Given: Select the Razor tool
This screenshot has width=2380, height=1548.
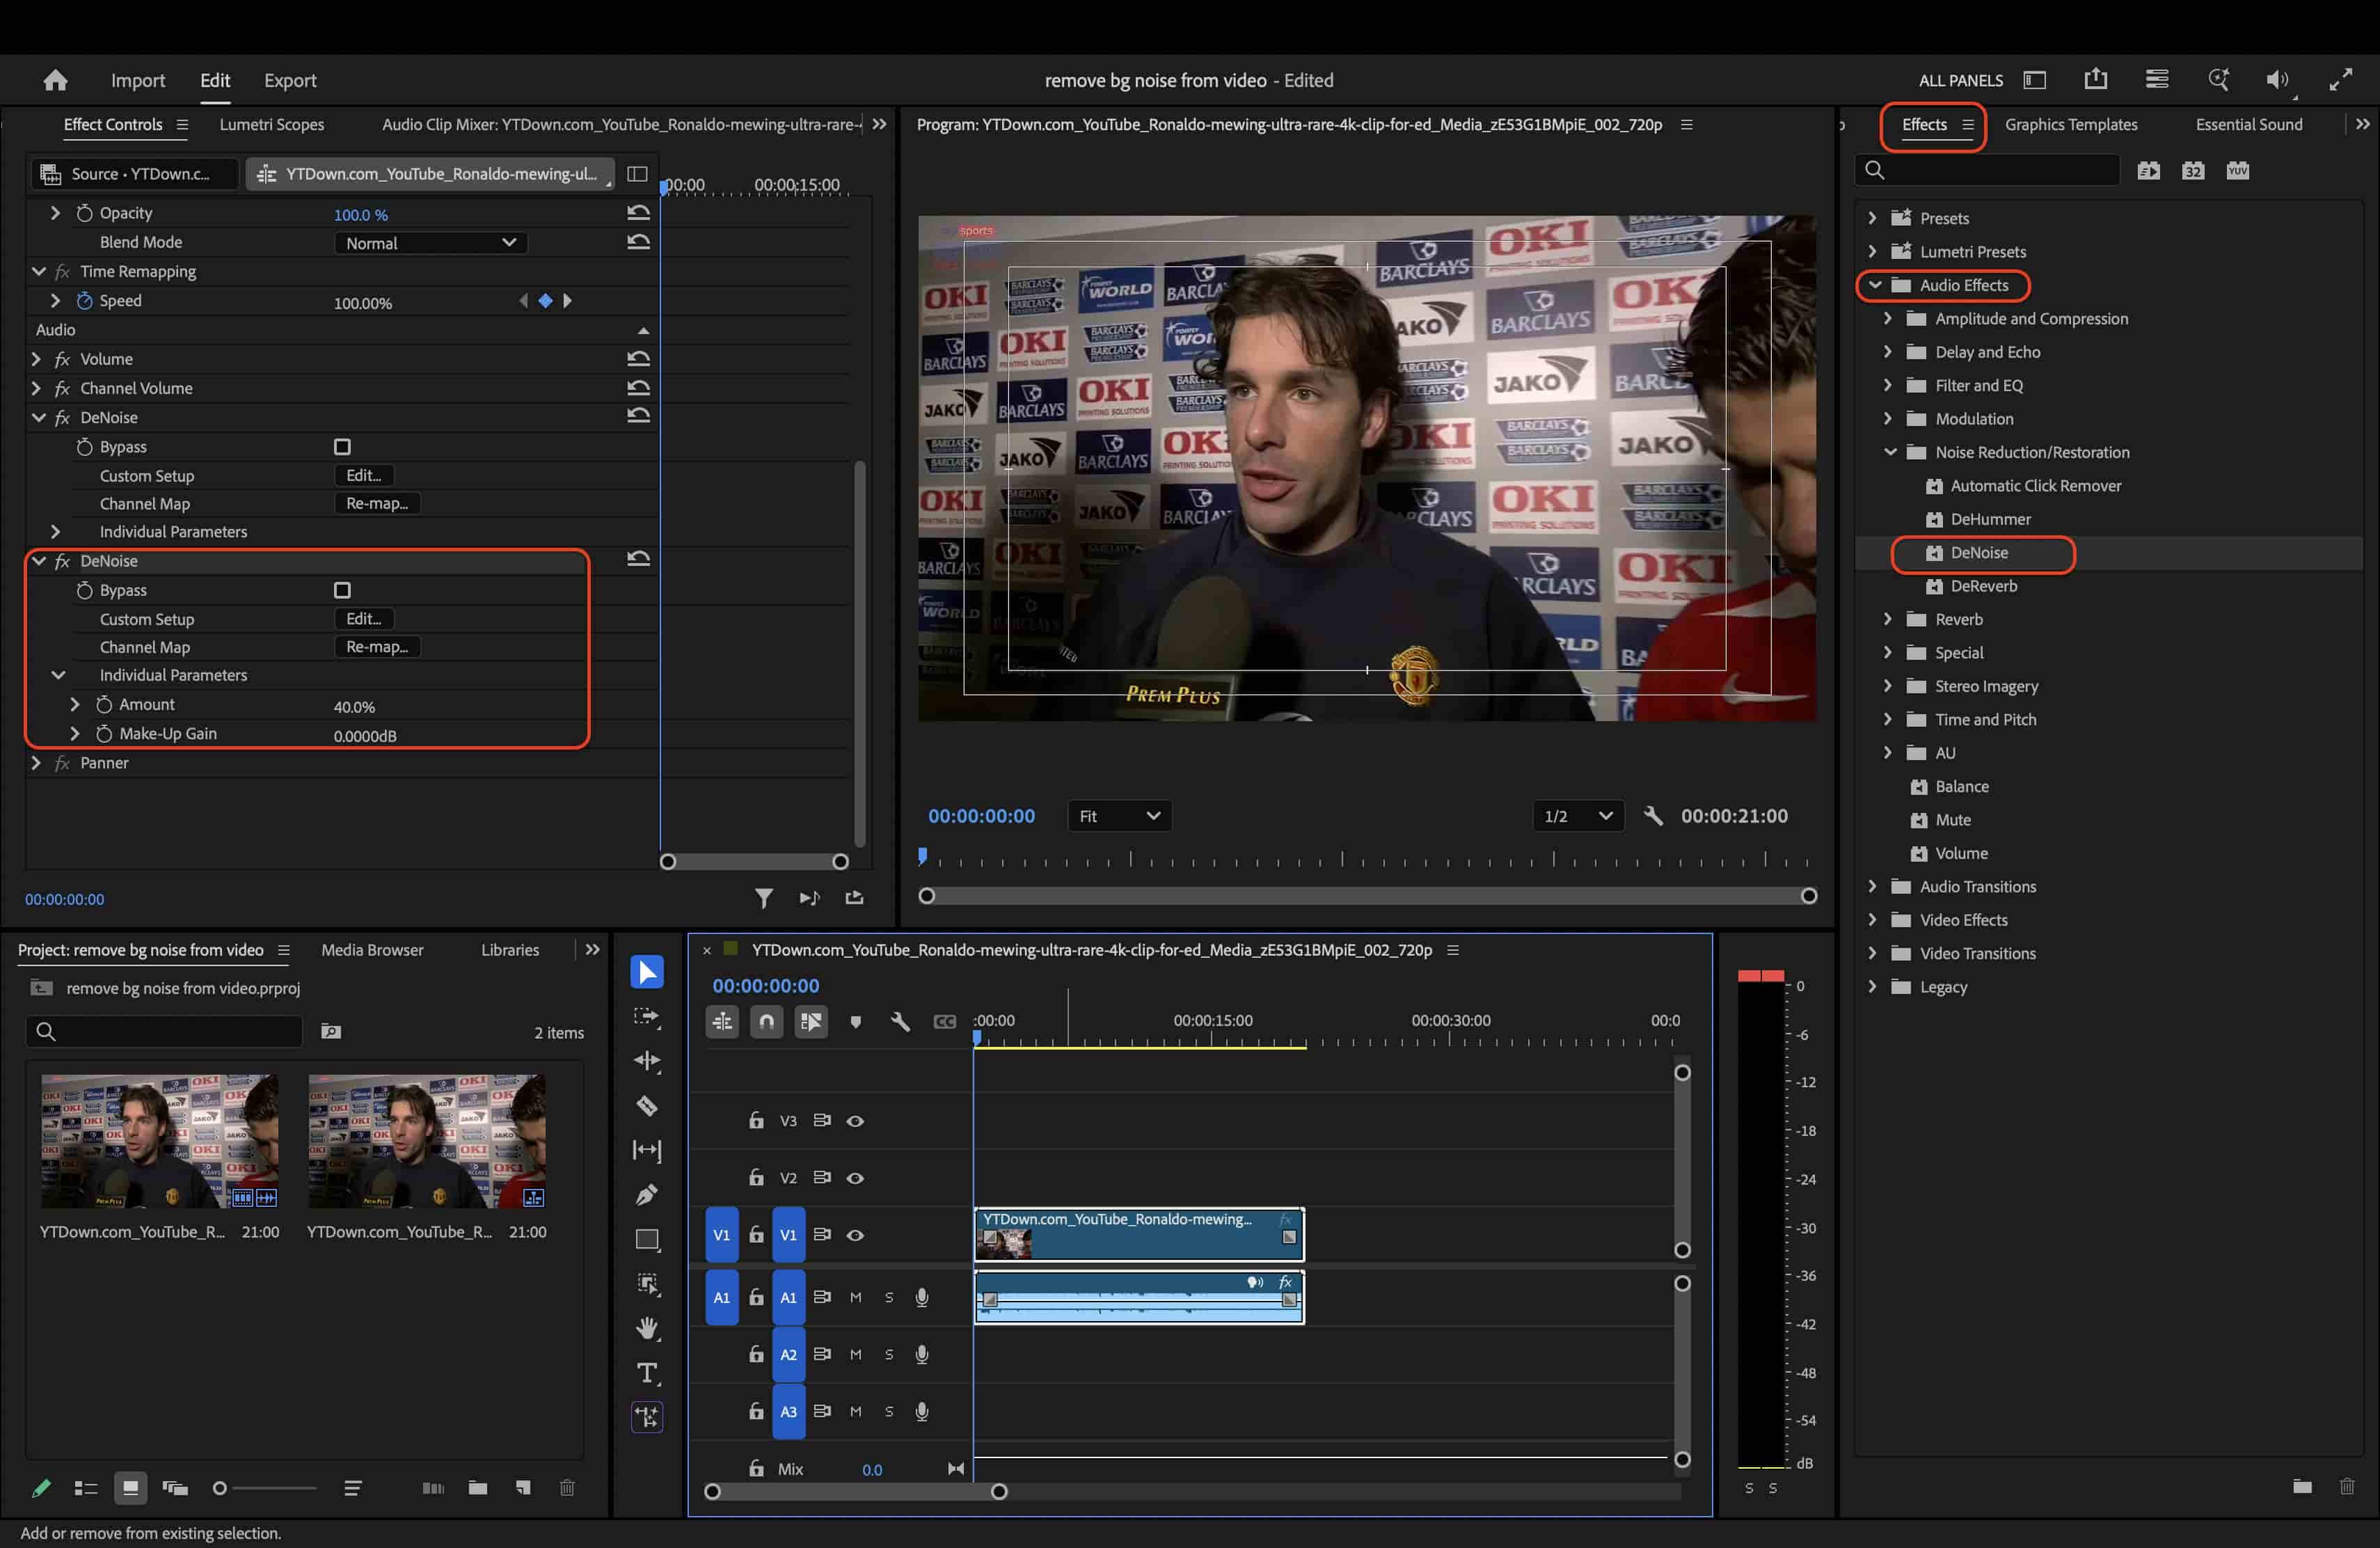Looking at the screenshot, I should point(647,1106).
